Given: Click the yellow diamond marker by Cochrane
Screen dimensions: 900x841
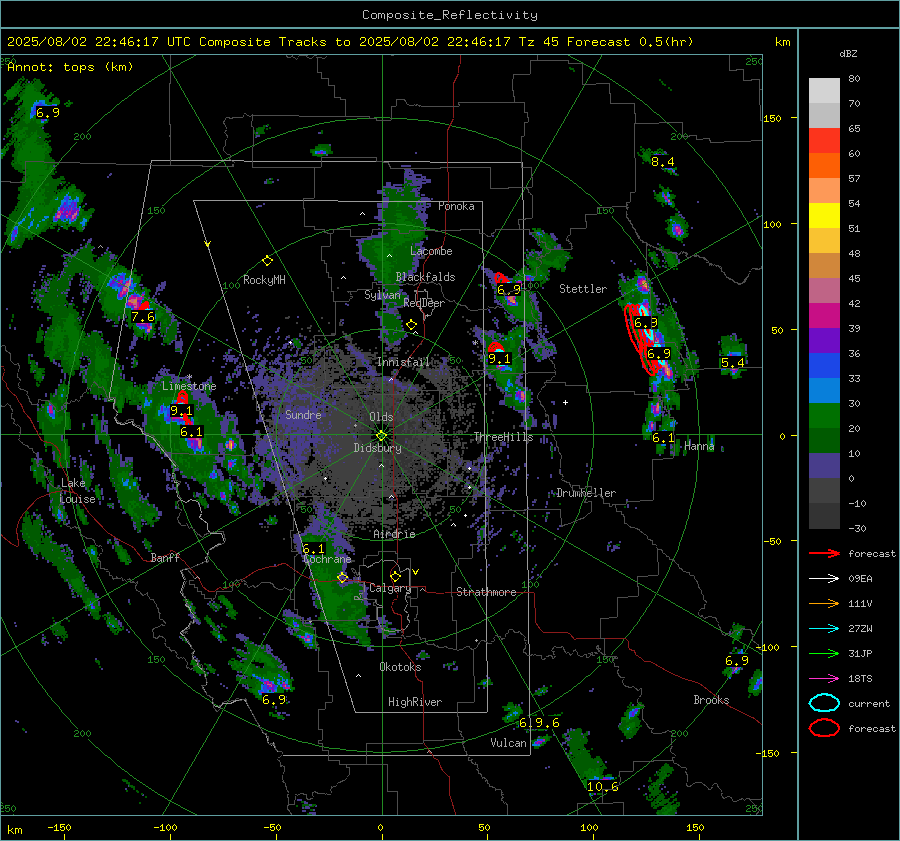Looking at the screenshot, I should point(343,578).
